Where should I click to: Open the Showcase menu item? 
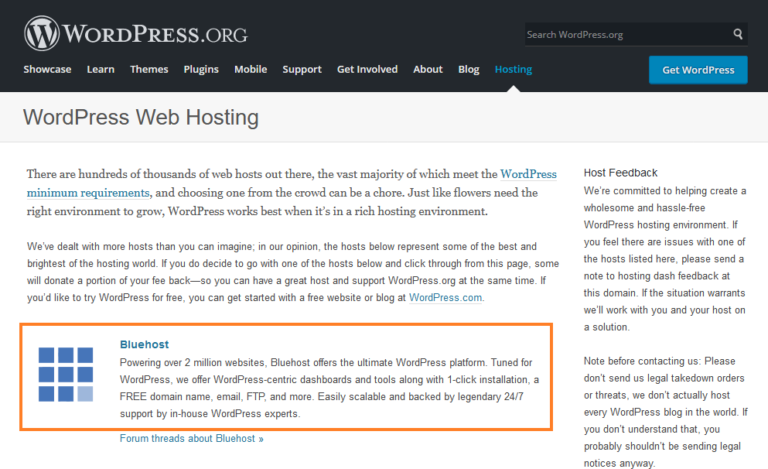pyautogui.click(x=48, y=70)
